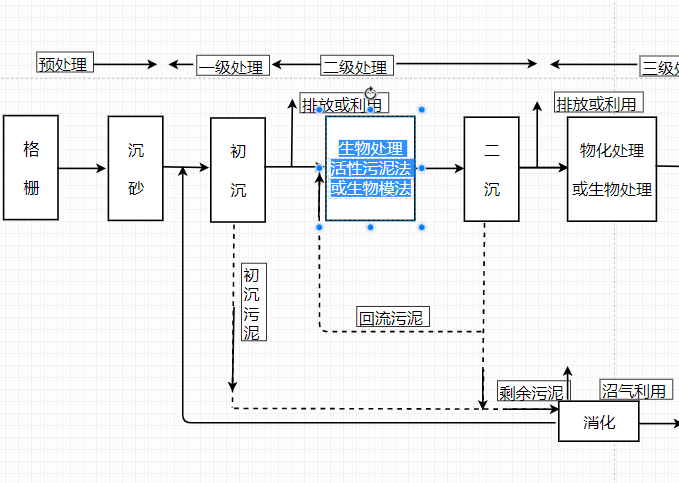This screenshot has width=679, height=483.
Task: Click the rotation handle above selected box
Action: 370,93
